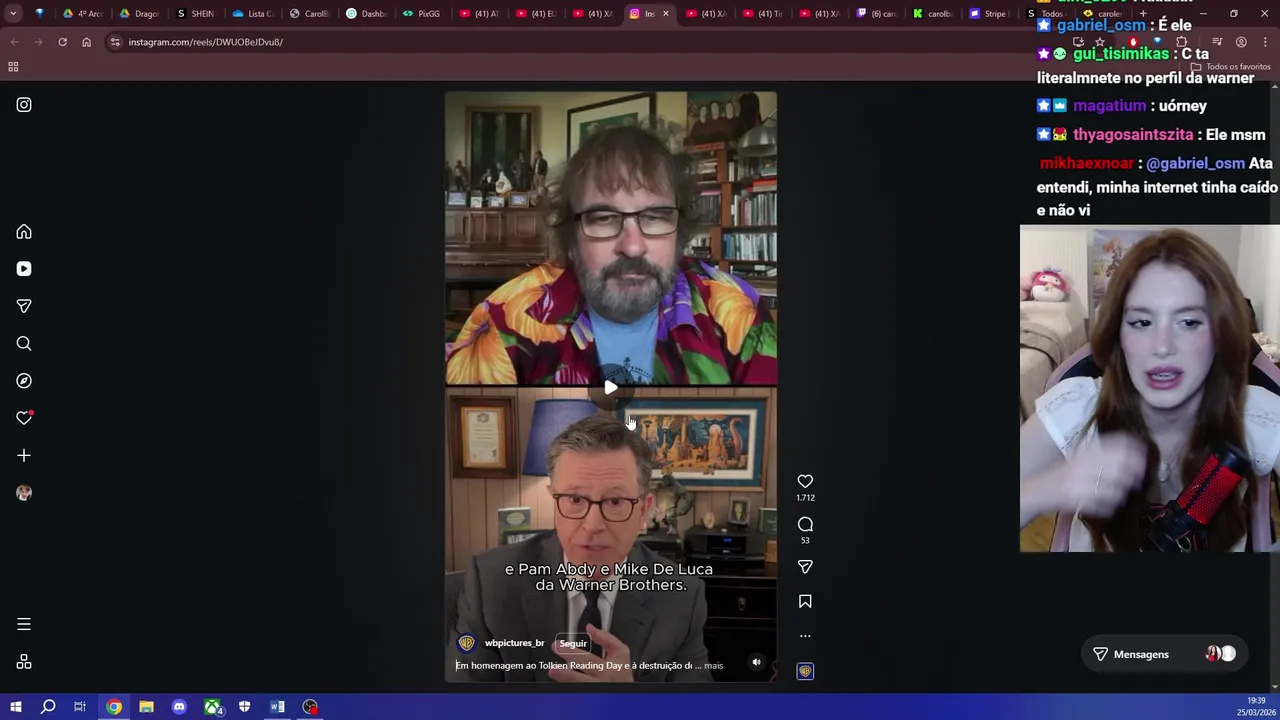Image resolution: width=1280 pixels, height=720 pixels.
Task: Open Instagram Search from the sidebar
Action: tap(24, 344)
